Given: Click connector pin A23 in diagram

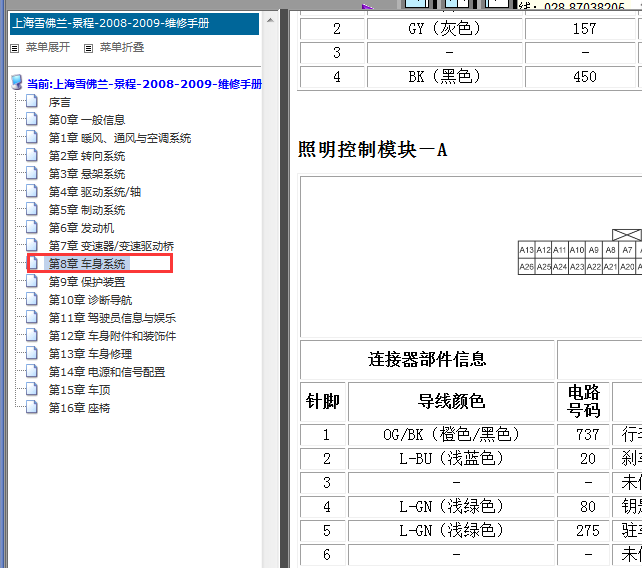Looking at the screenshot, I should tap(576, 267).
